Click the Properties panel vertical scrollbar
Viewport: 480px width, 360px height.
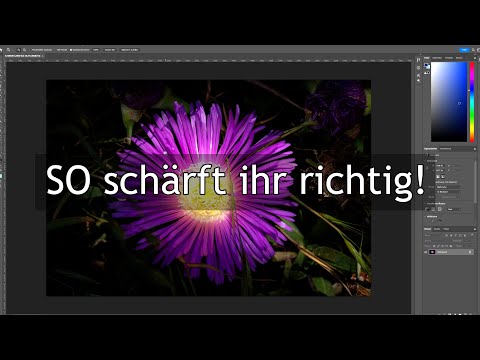[475, 182]
